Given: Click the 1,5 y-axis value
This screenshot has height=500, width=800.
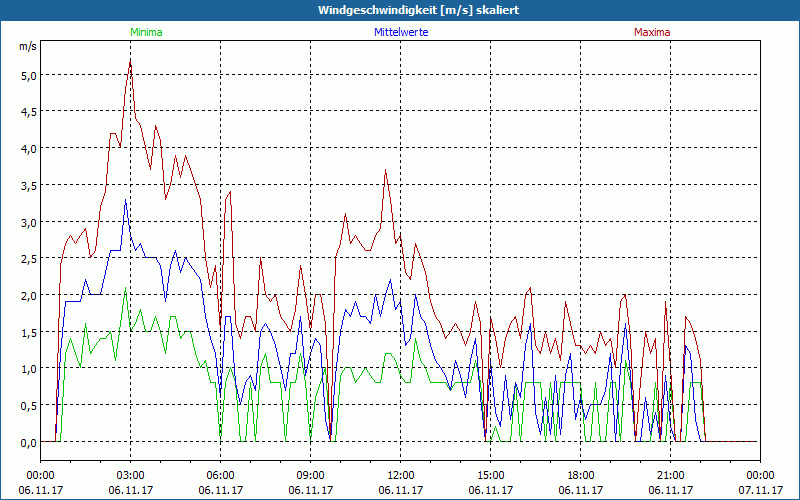Looking at the screenshot, I should [29, 333].
